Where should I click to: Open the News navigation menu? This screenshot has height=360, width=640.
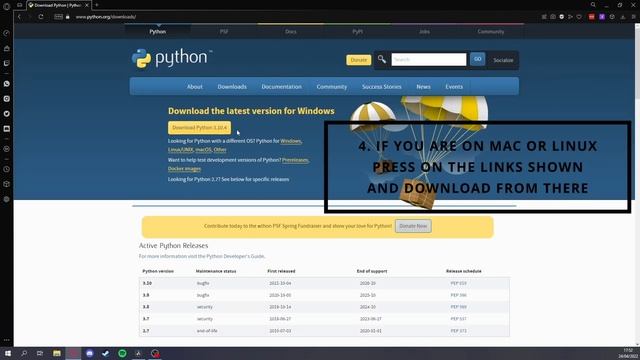click(423, 87)
